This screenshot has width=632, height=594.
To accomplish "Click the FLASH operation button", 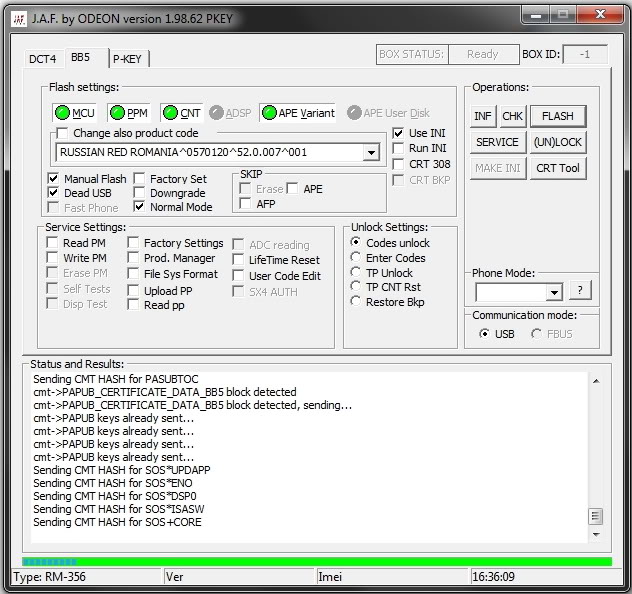I will point(558,116).
